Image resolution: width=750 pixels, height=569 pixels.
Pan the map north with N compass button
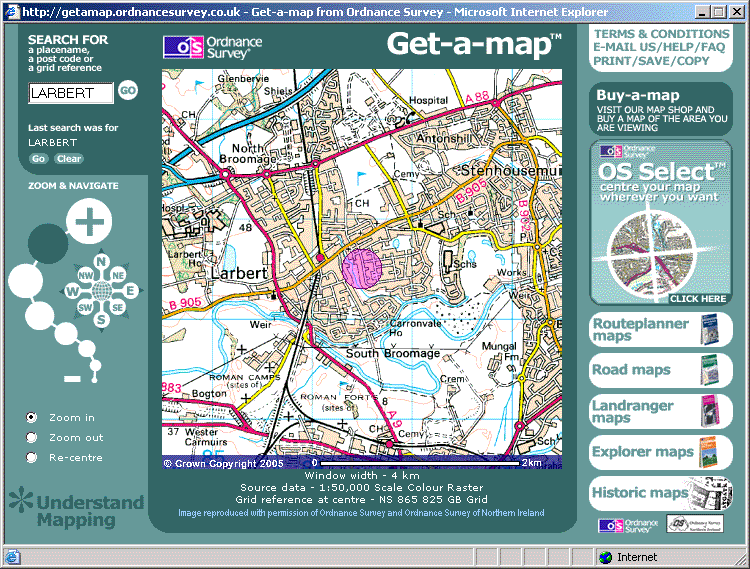click(101, 261)
